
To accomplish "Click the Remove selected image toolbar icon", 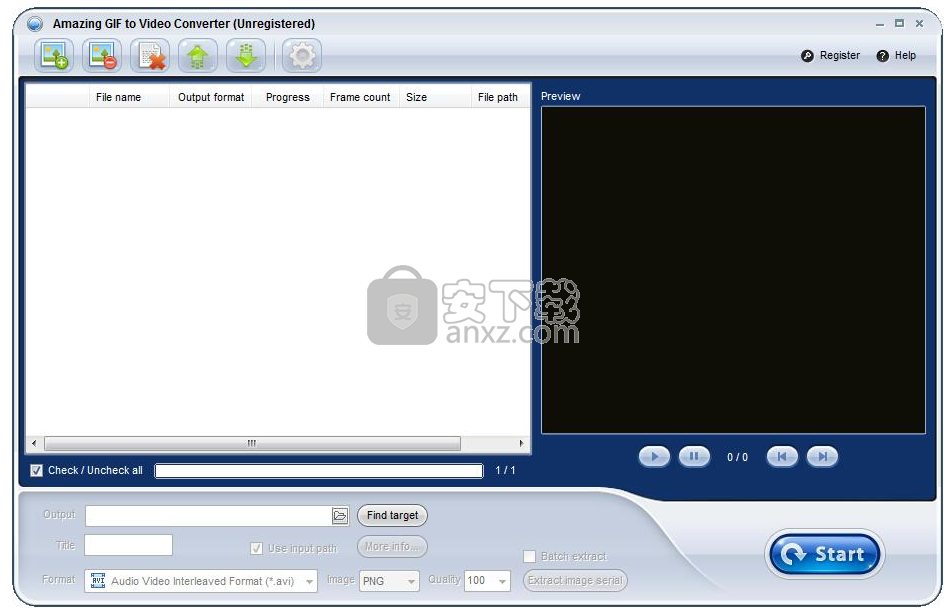I will click(102, 56).
